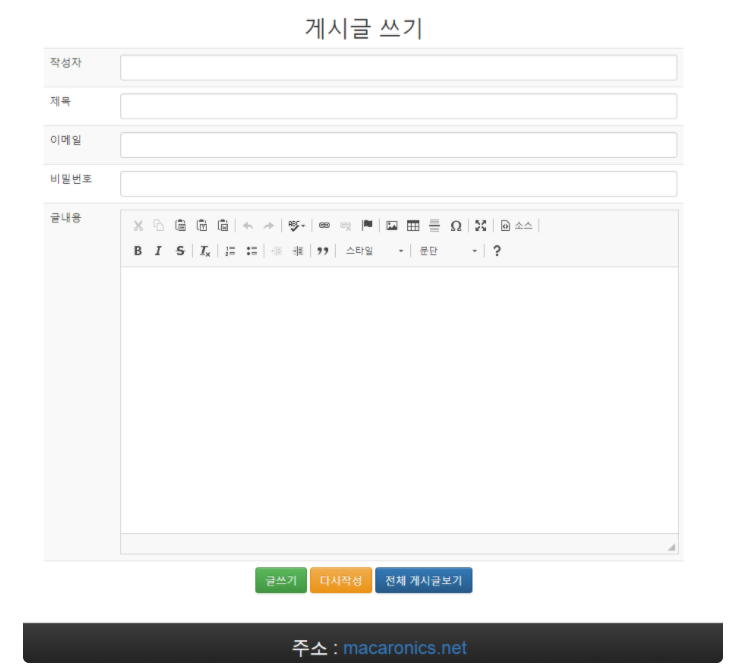Screen dimensions: 730x671
Task: Click the Insert Link icon
Action: 324,226
